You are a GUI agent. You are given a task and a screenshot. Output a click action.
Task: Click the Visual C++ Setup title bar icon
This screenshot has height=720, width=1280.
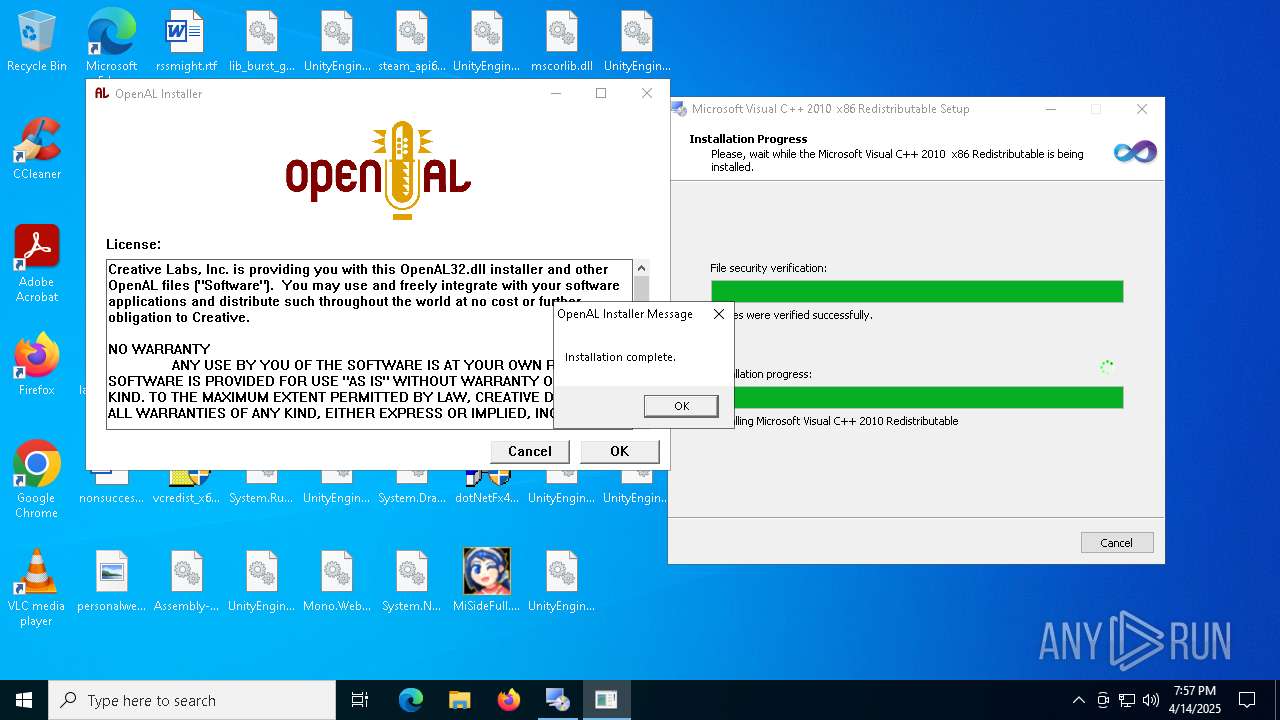pos(678,109)
